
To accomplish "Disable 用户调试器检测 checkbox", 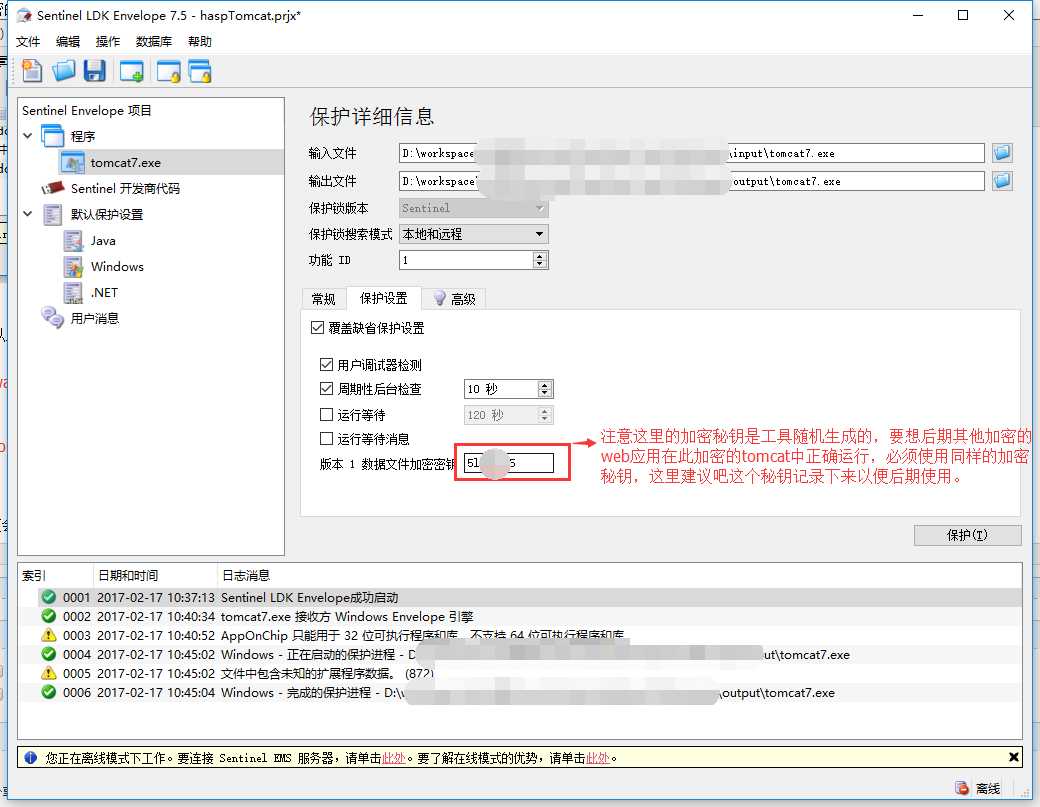I will click(x=326, y=364).
